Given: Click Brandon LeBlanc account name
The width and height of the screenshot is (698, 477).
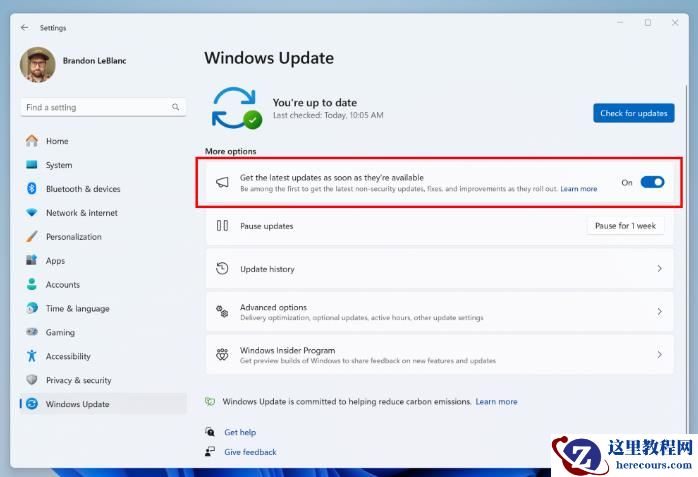Looking at the screenshot, I should (94, 61).
